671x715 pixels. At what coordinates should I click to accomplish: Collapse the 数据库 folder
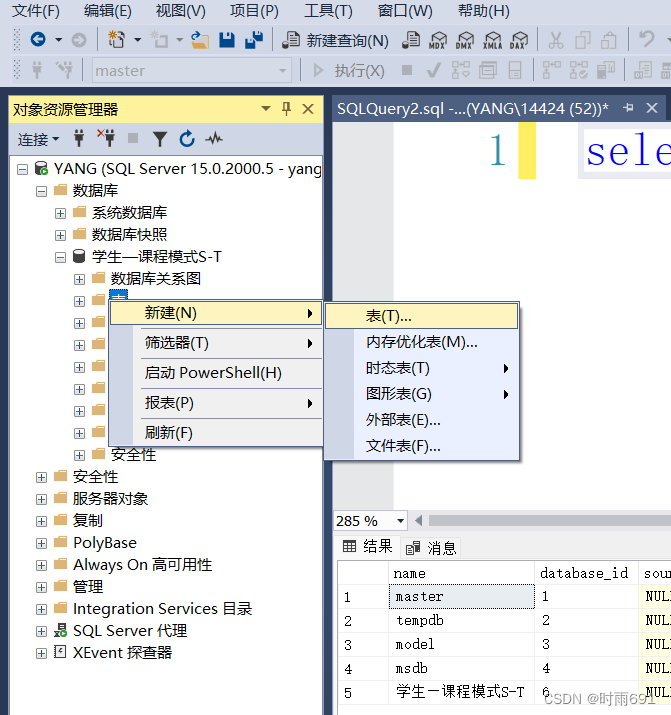[41, 192]
